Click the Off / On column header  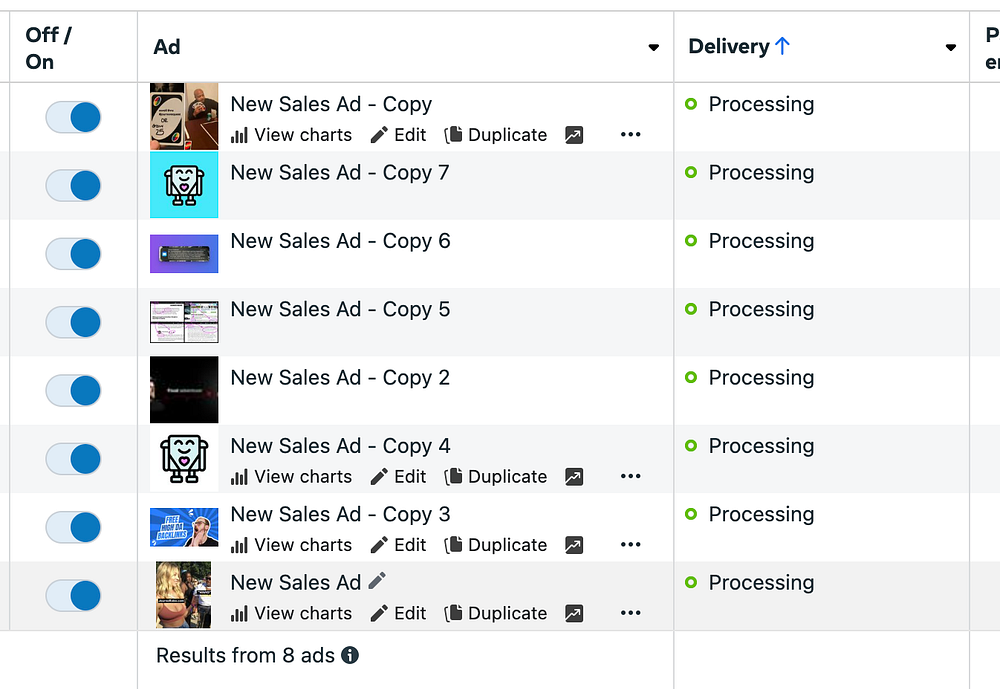(49, 48)
